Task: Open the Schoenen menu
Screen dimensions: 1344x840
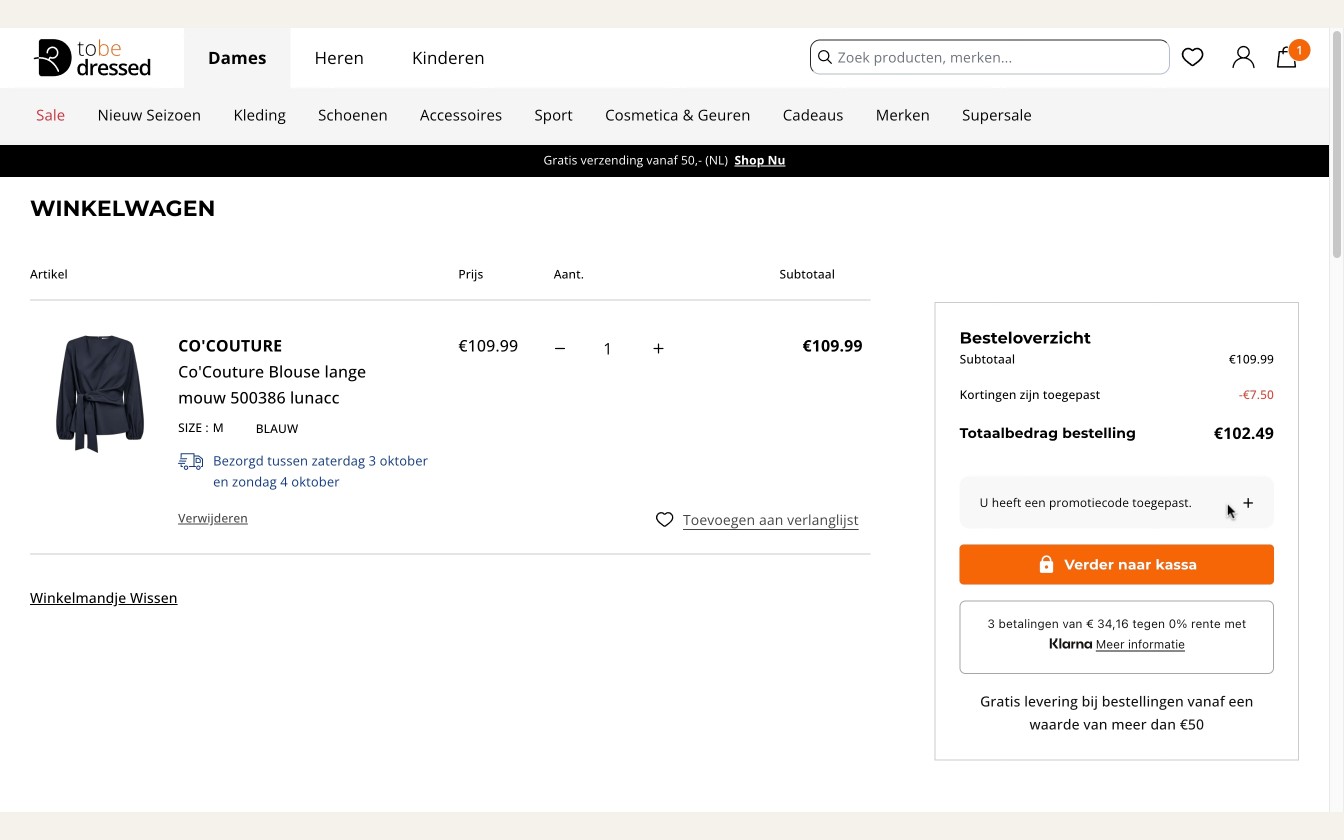Action: pos(353,115)
